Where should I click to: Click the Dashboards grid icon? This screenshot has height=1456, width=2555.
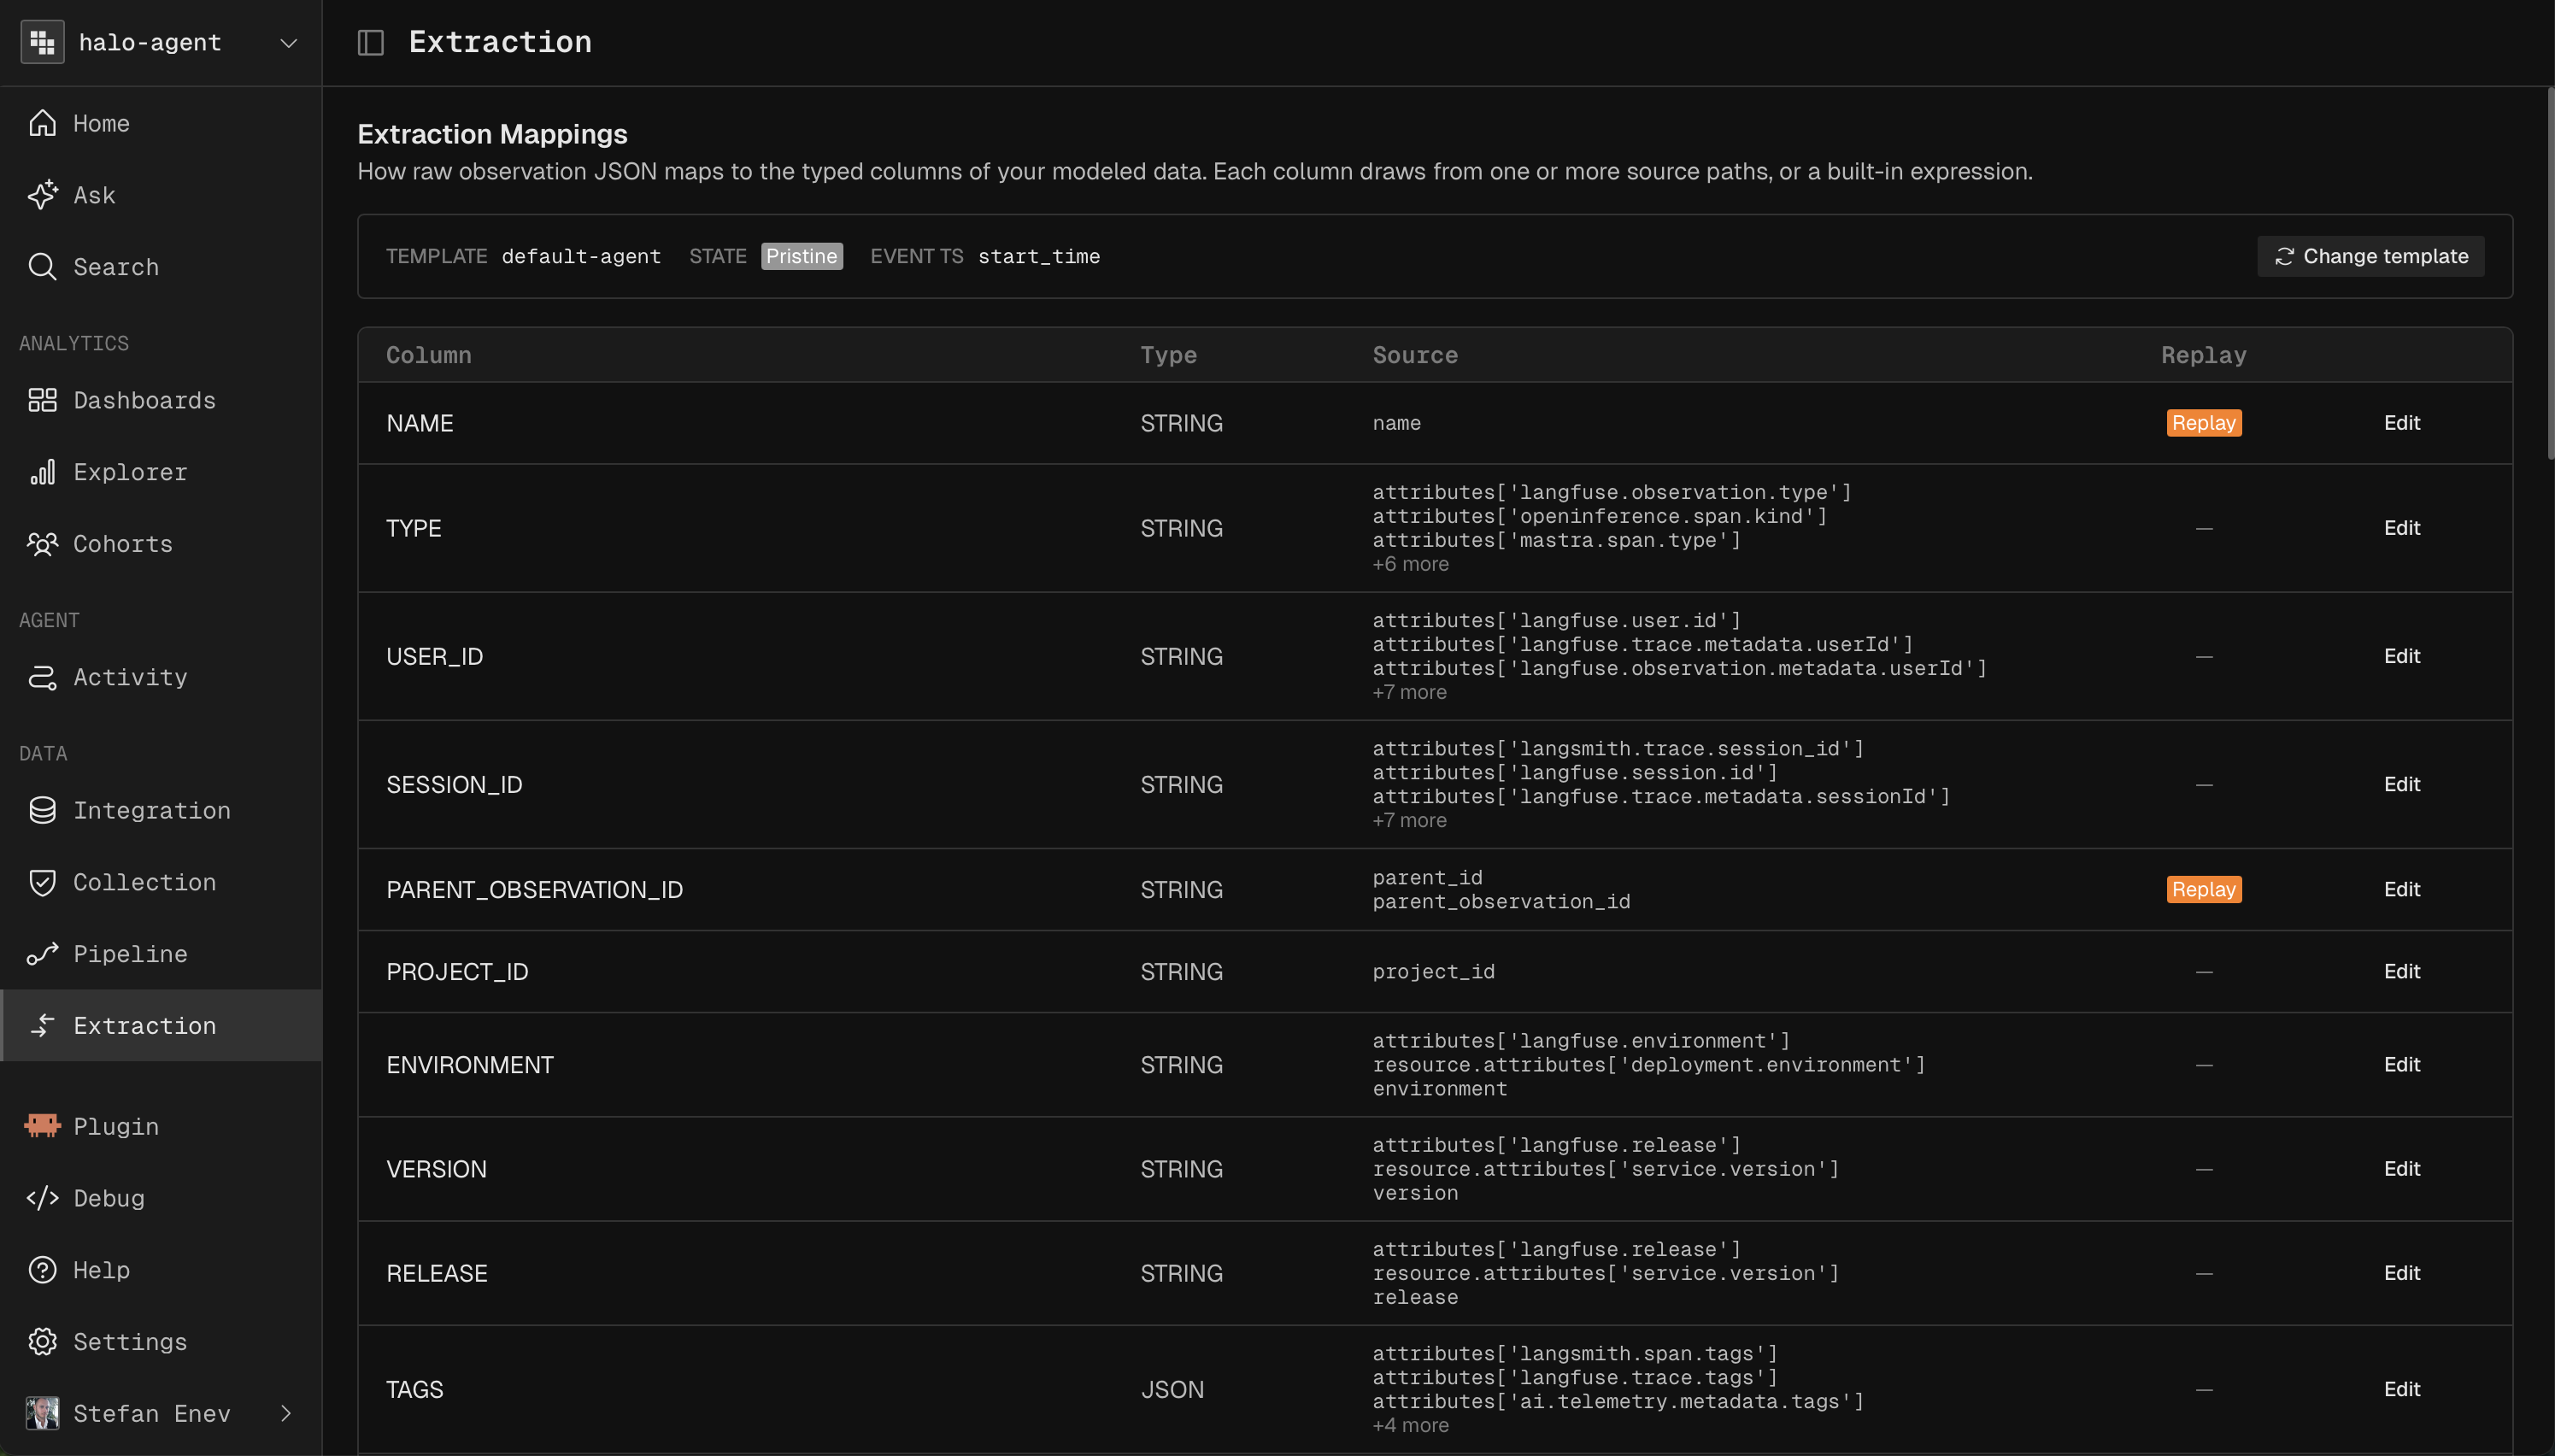[42, 400]
